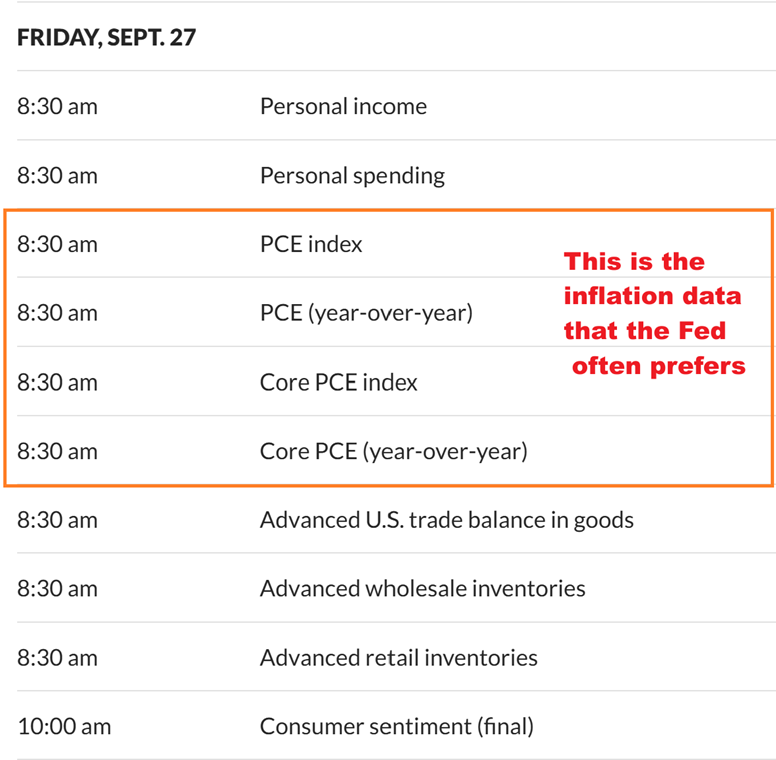The image size is (776, 760).
Task: Select Advanced wholesale inventories event
Action: pos(422,589)
